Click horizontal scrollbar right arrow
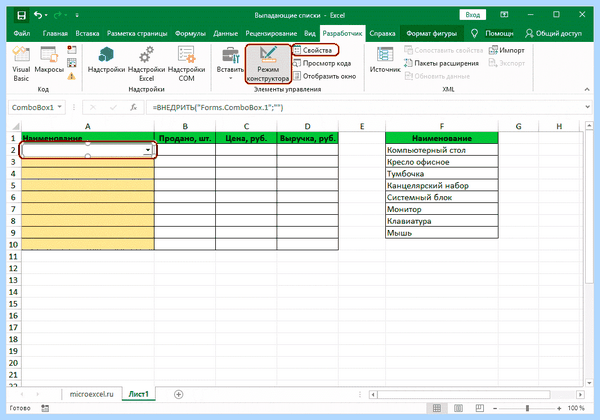This screenshot has width=600, height=420. (580, 394)
